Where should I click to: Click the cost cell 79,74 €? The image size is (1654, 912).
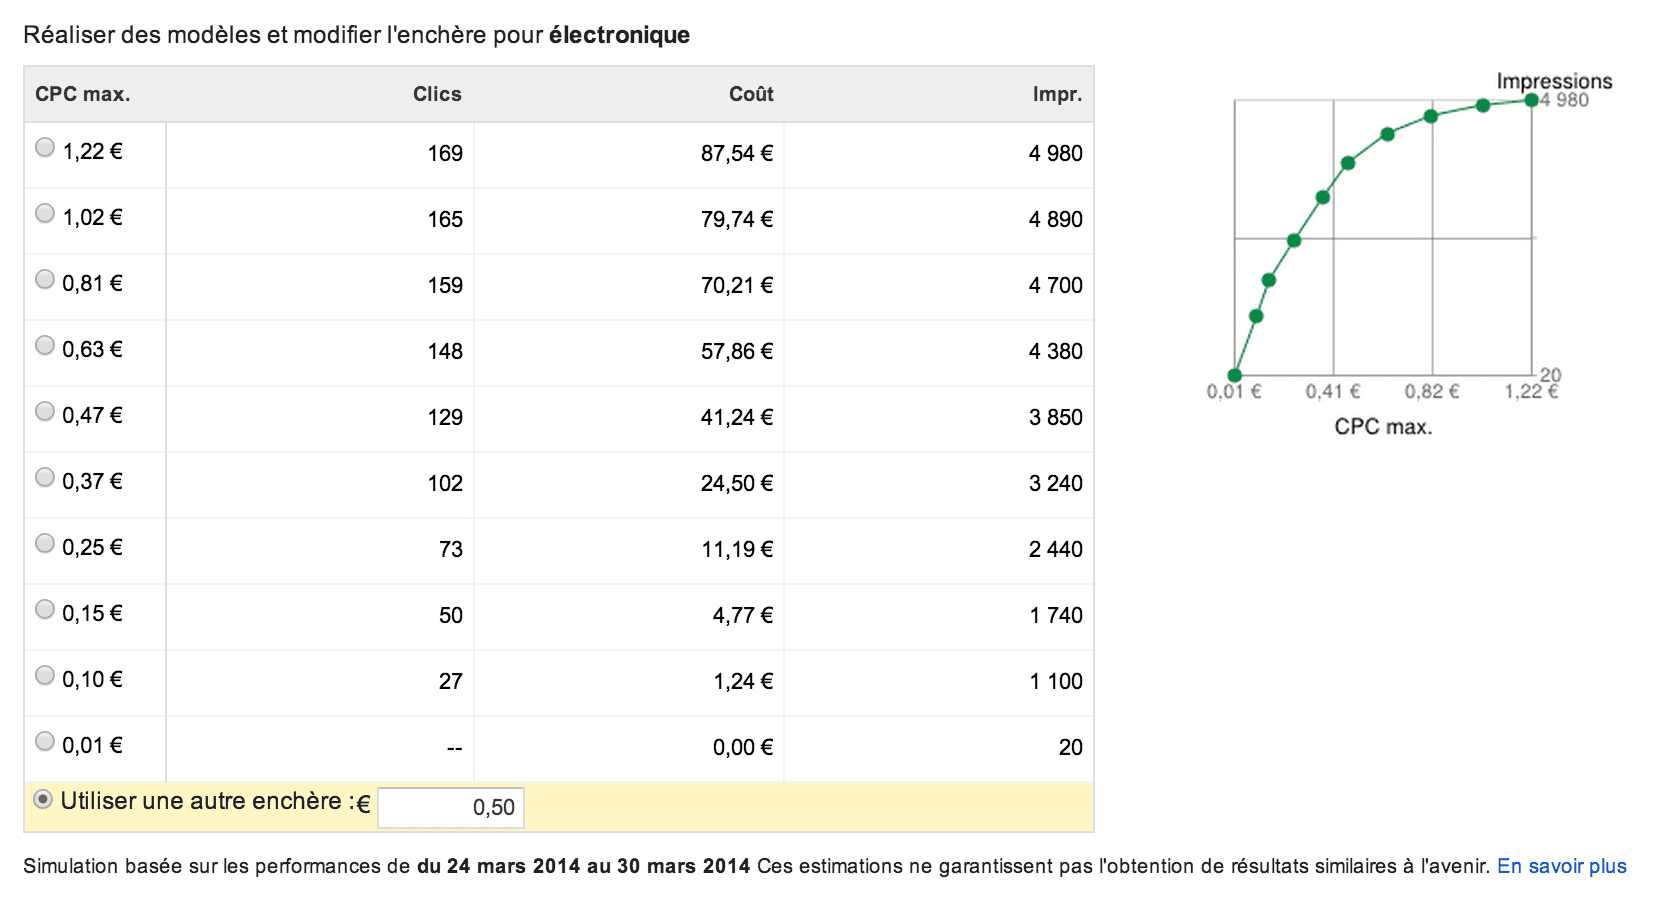coord(737,220)
